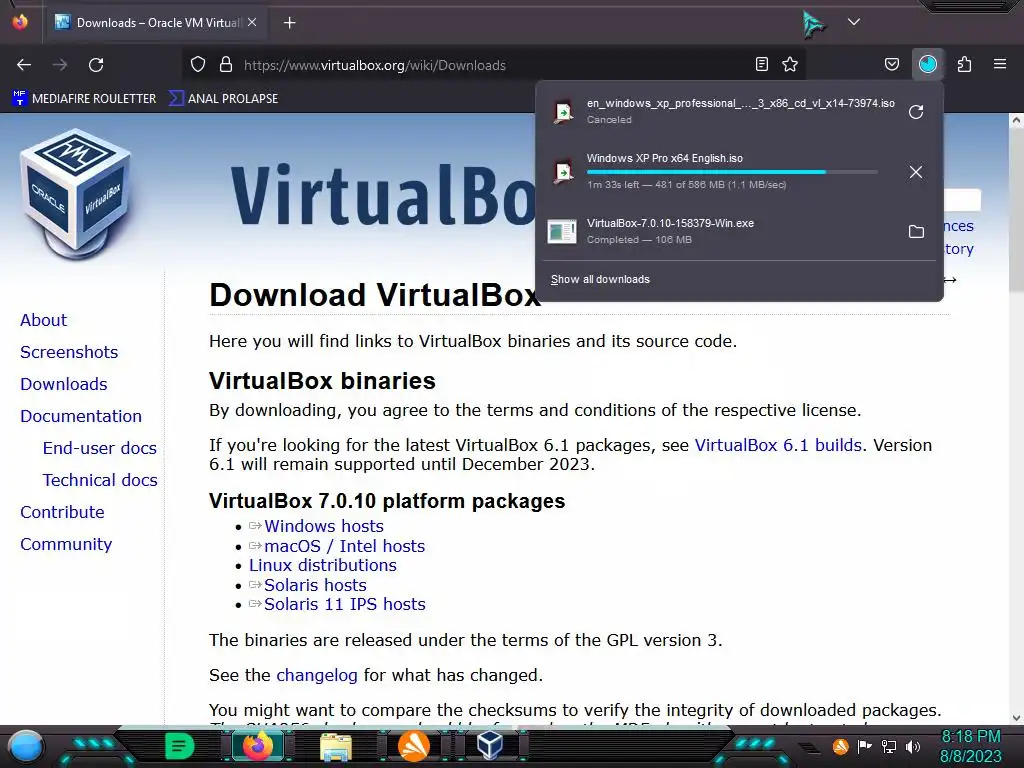Click the scrollbar up arrow
Viewport: 1024px width, 768px height.
pyautogui.click(x=1016, y=120)
